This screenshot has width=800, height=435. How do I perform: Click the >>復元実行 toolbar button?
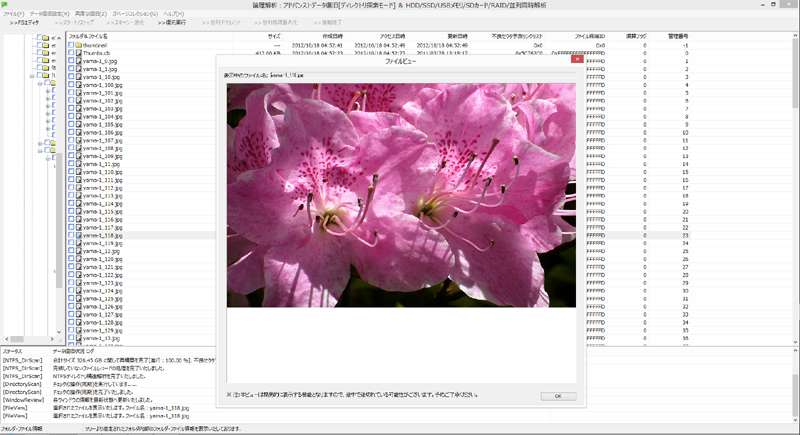pyautogui.click(x=171, y=22)
